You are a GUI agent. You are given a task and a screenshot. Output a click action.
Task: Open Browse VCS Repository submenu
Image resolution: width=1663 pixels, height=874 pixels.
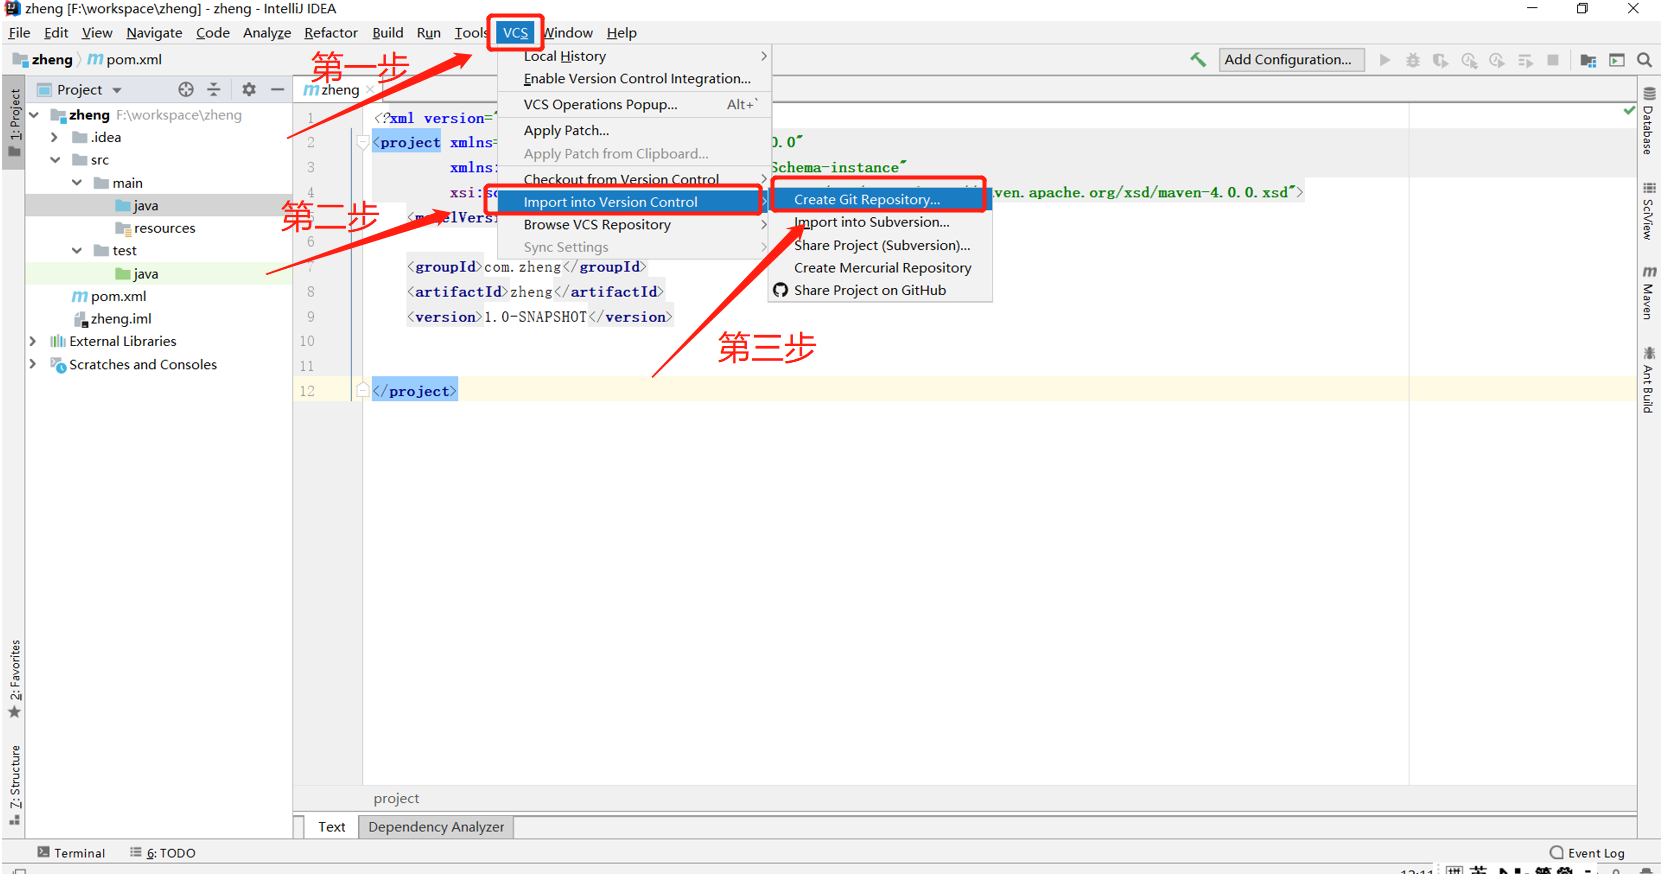(x=636, y=225)
